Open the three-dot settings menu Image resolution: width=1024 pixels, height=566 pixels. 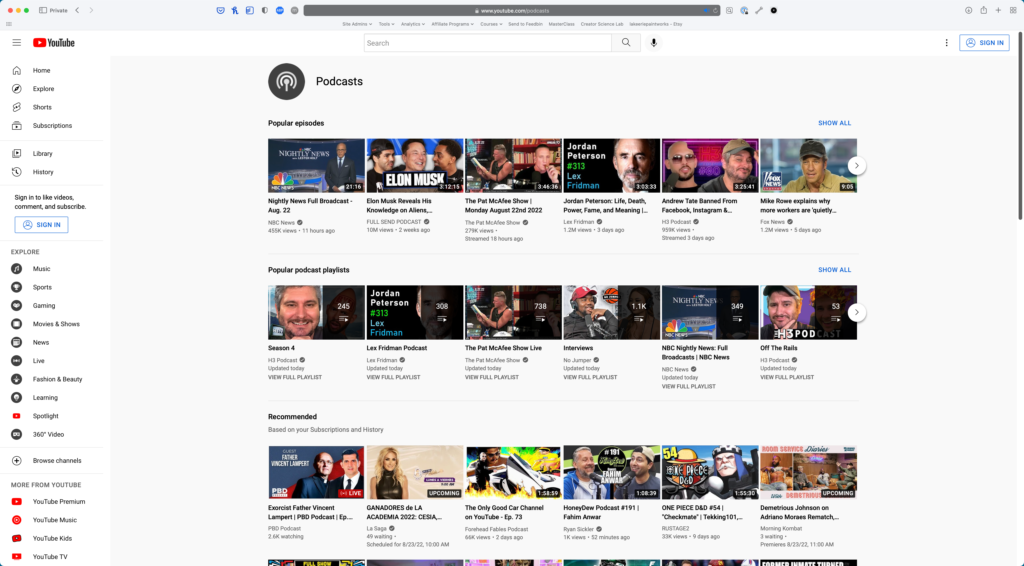click(946, 43)
